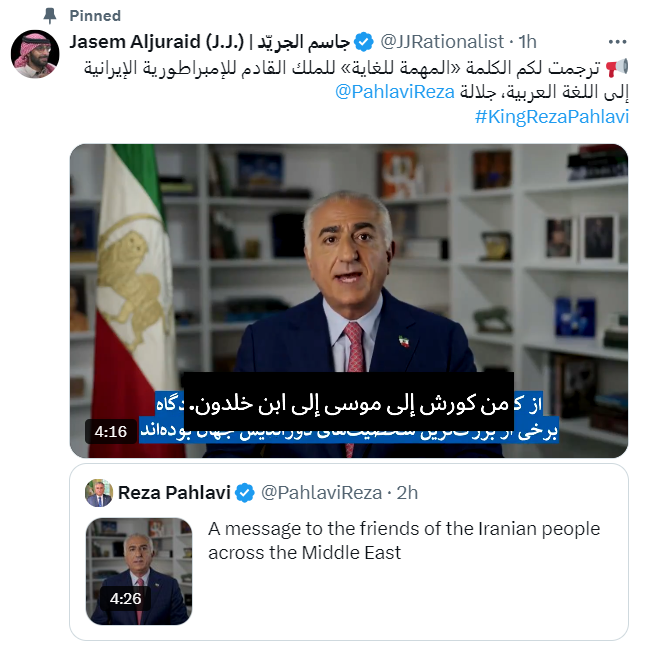Open the Reza Pahlavi display name
Screen dimensions: 649x653
pos(174,493)
